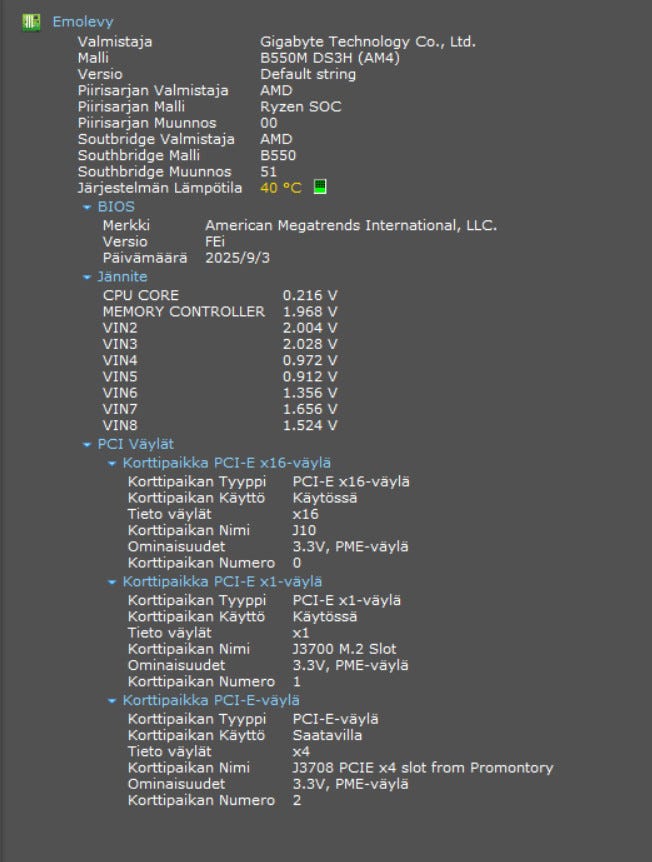Click the VIN6 value 1.356 V
652x862 pixels.
pyautogui.click(x=310, y=393)
